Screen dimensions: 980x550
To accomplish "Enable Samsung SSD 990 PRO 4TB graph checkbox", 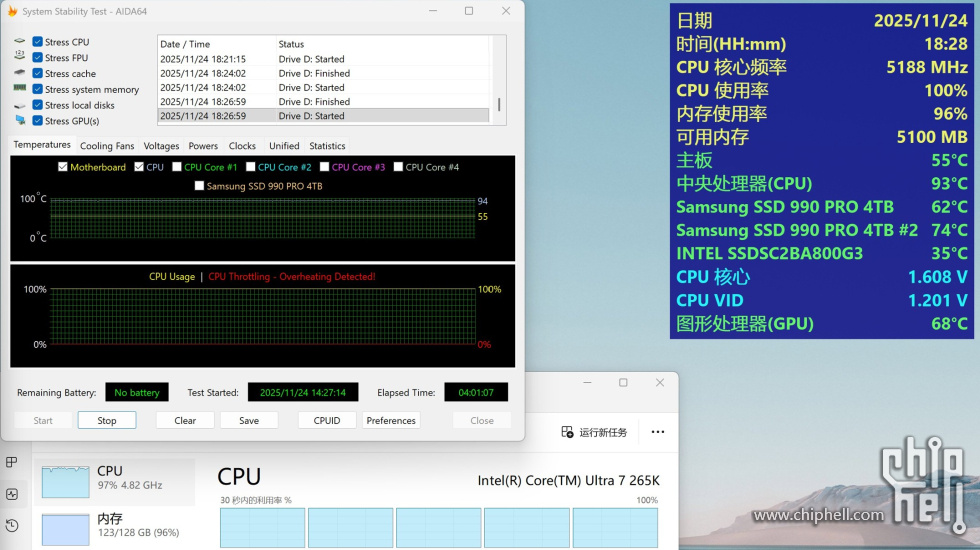I will click(x=199, y=186).
